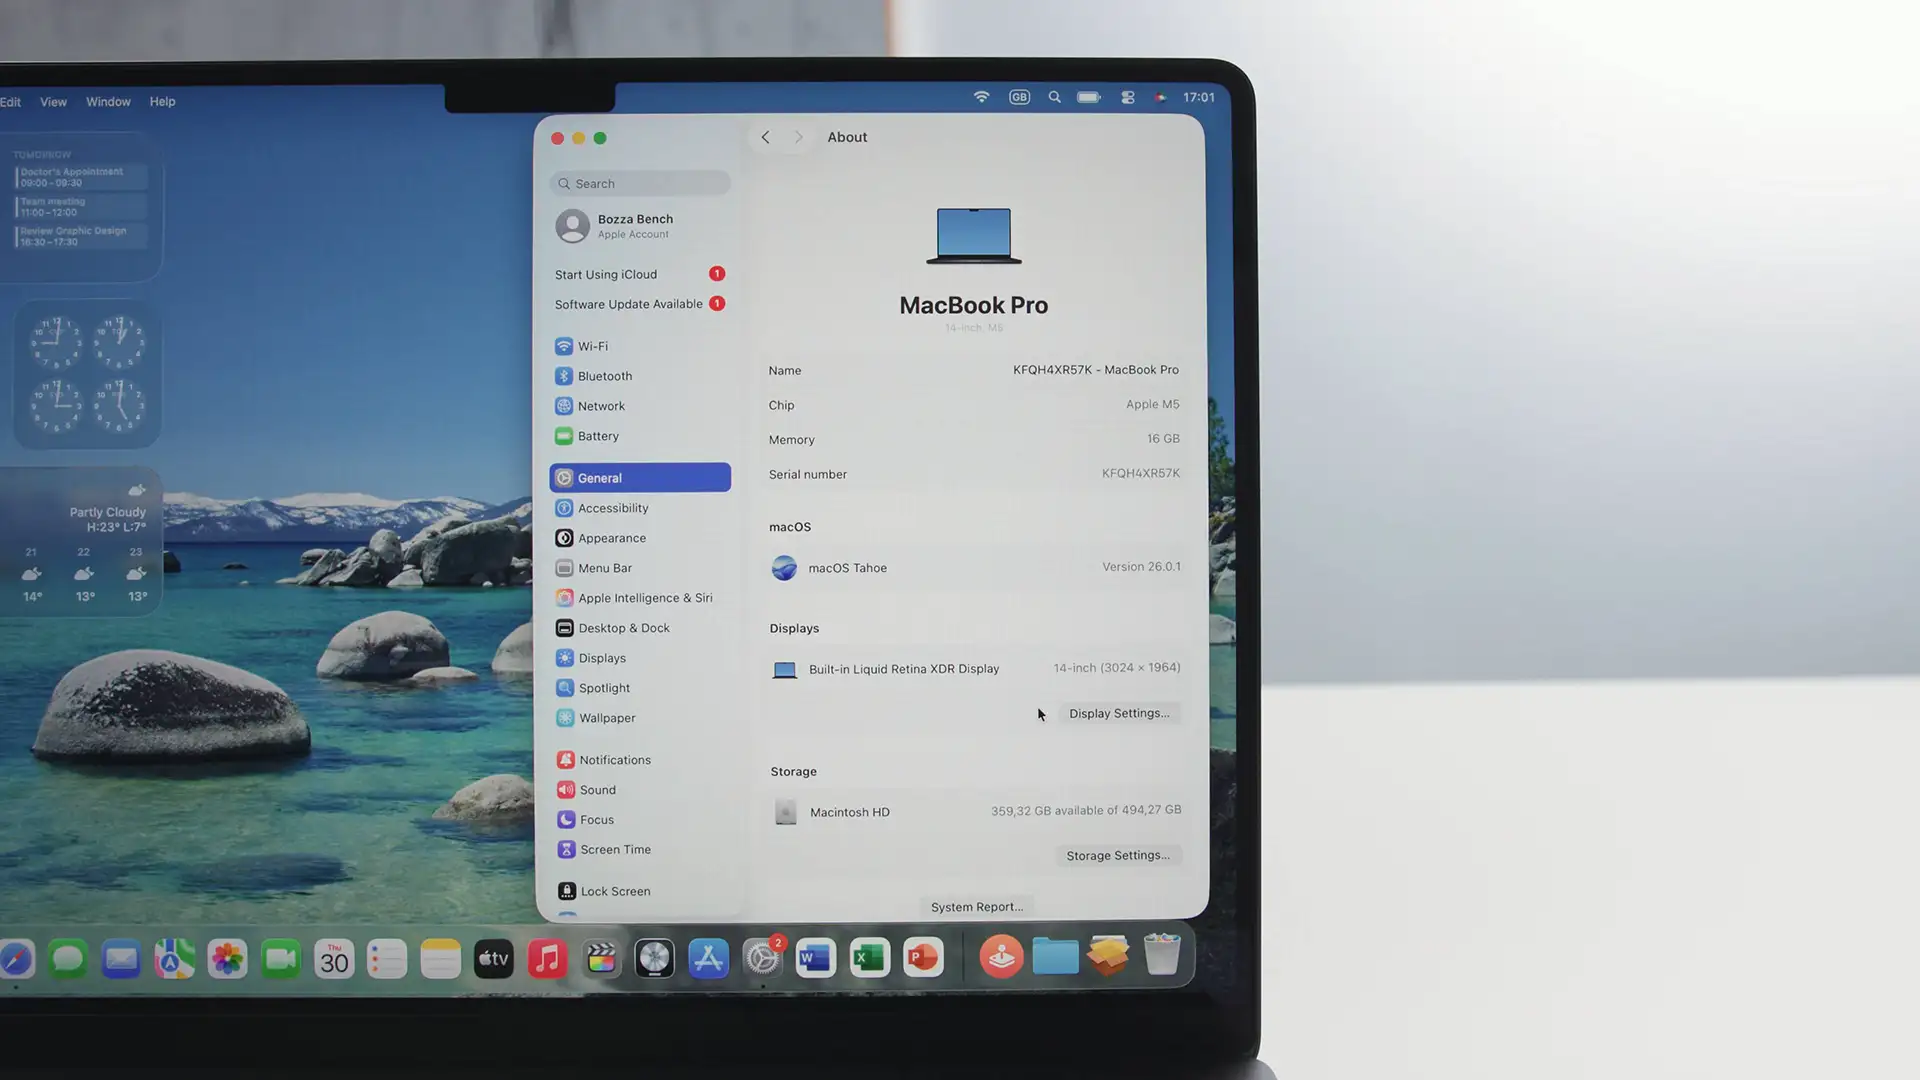Open Wi-Fi settings in sidebar
The image size is (1920, 1080).
[592, 346]
